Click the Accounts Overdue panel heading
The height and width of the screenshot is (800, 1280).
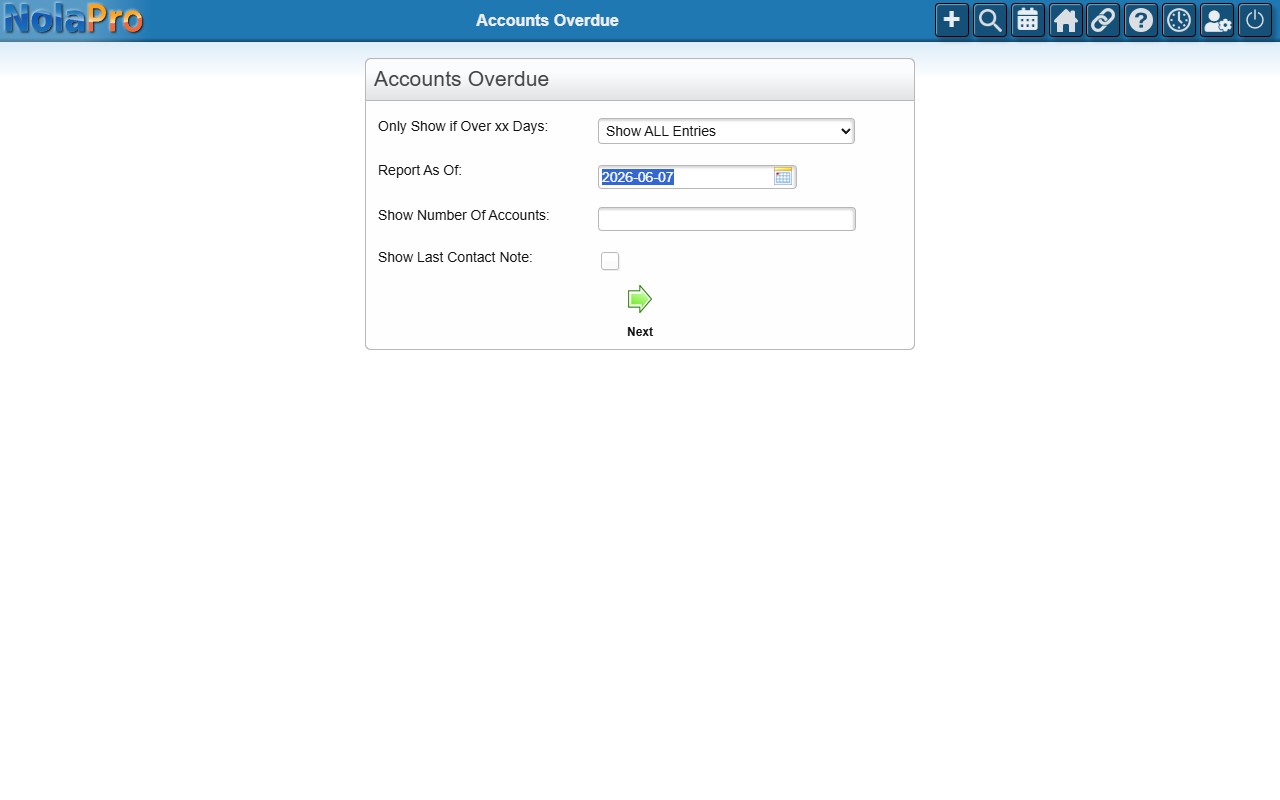[461, 79]
